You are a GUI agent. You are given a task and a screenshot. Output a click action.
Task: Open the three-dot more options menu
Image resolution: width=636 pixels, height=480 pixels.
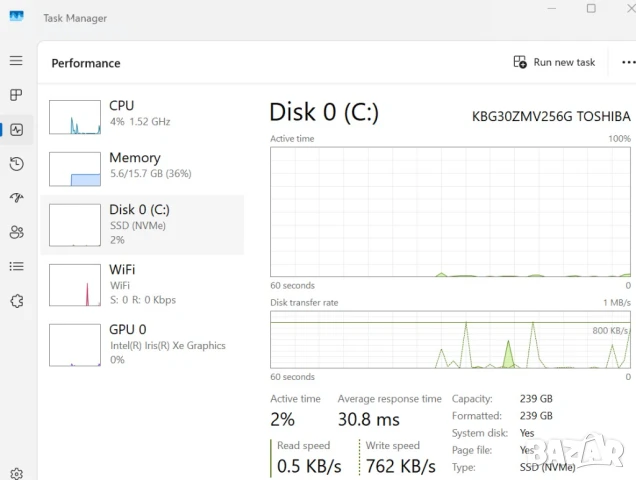pos(628,62)
